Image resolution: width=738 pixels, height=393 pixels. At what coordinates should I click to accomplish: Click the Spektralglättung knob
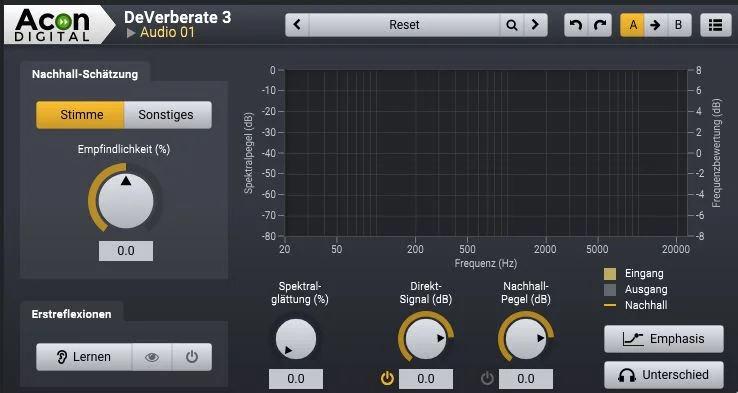tap(296, 339)
